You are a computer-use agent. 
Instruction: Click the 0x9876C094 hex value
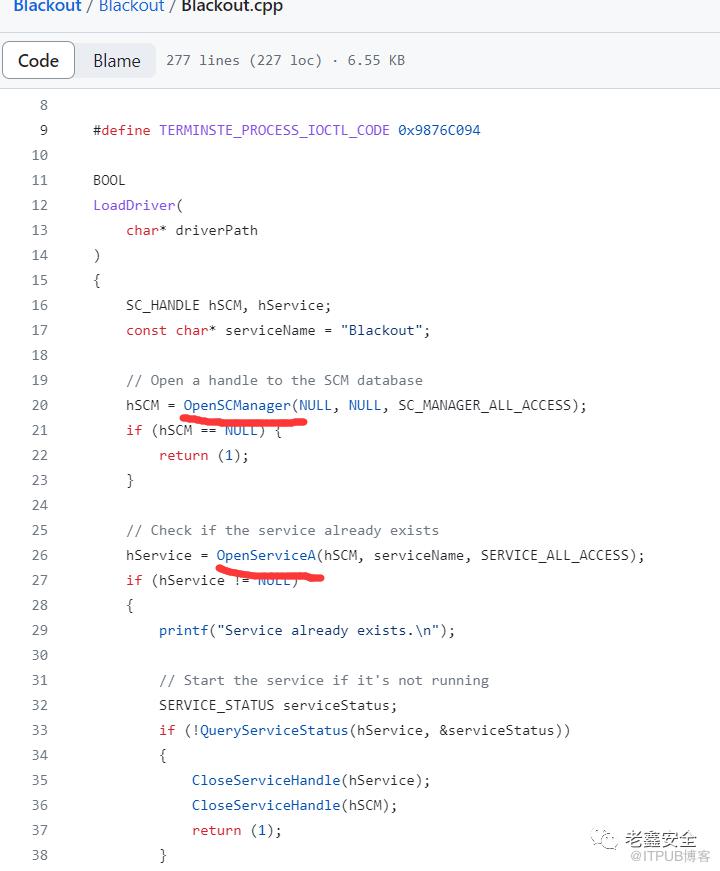pyautogui.click(x=439, y=130)
